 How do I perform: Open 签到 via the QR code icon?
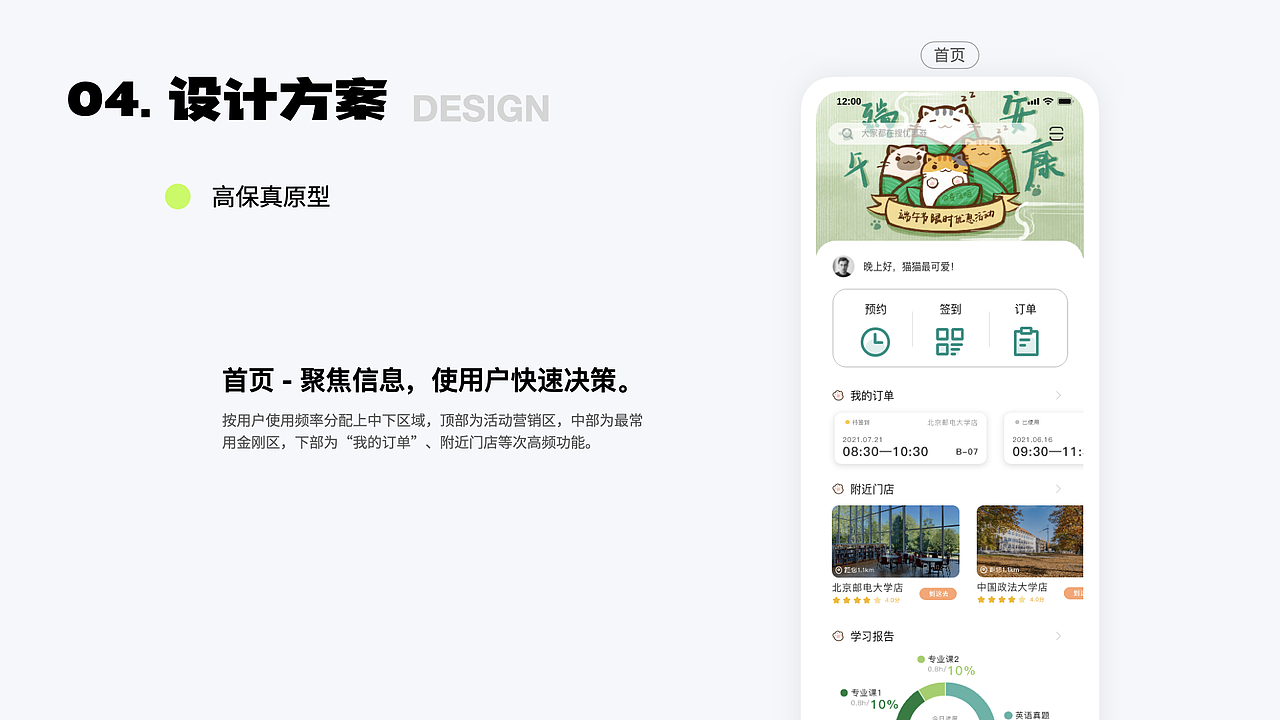pos(950,342)
